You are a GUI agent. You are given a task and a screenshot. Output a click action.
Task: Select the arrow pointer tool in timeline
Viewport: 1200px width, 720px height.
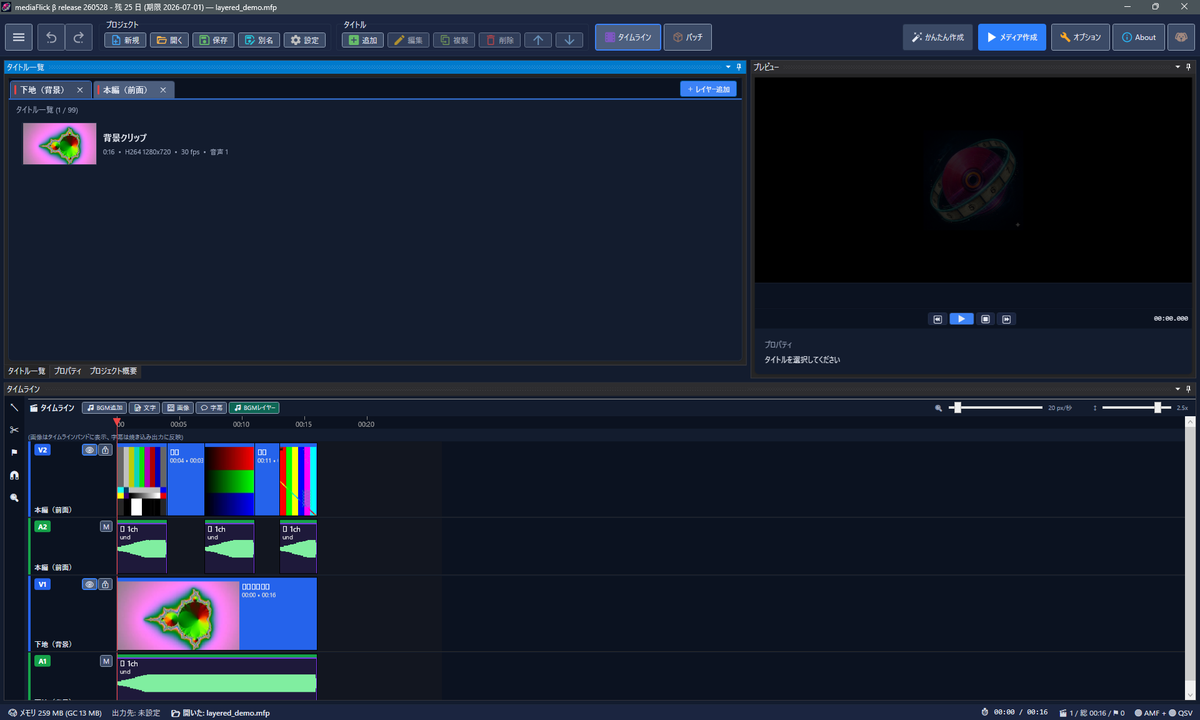click(x=14, y=408)
